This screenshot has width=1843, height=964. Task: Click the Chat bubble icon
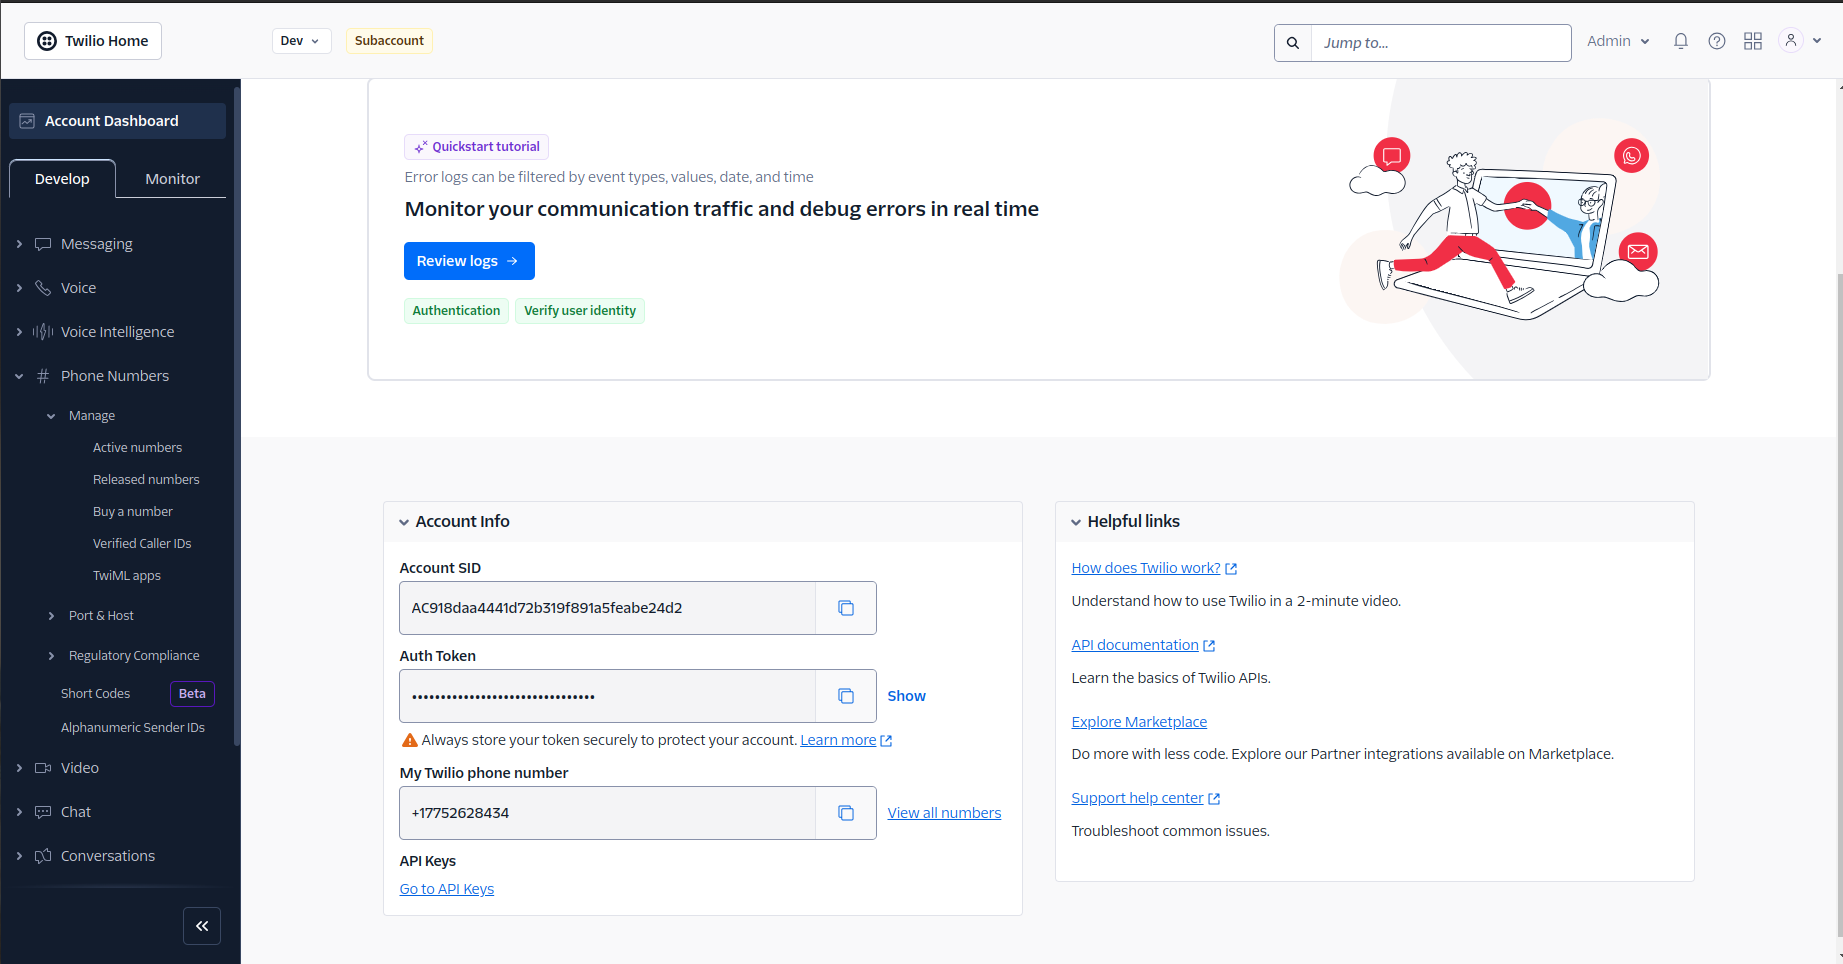(x=43, y=812)
